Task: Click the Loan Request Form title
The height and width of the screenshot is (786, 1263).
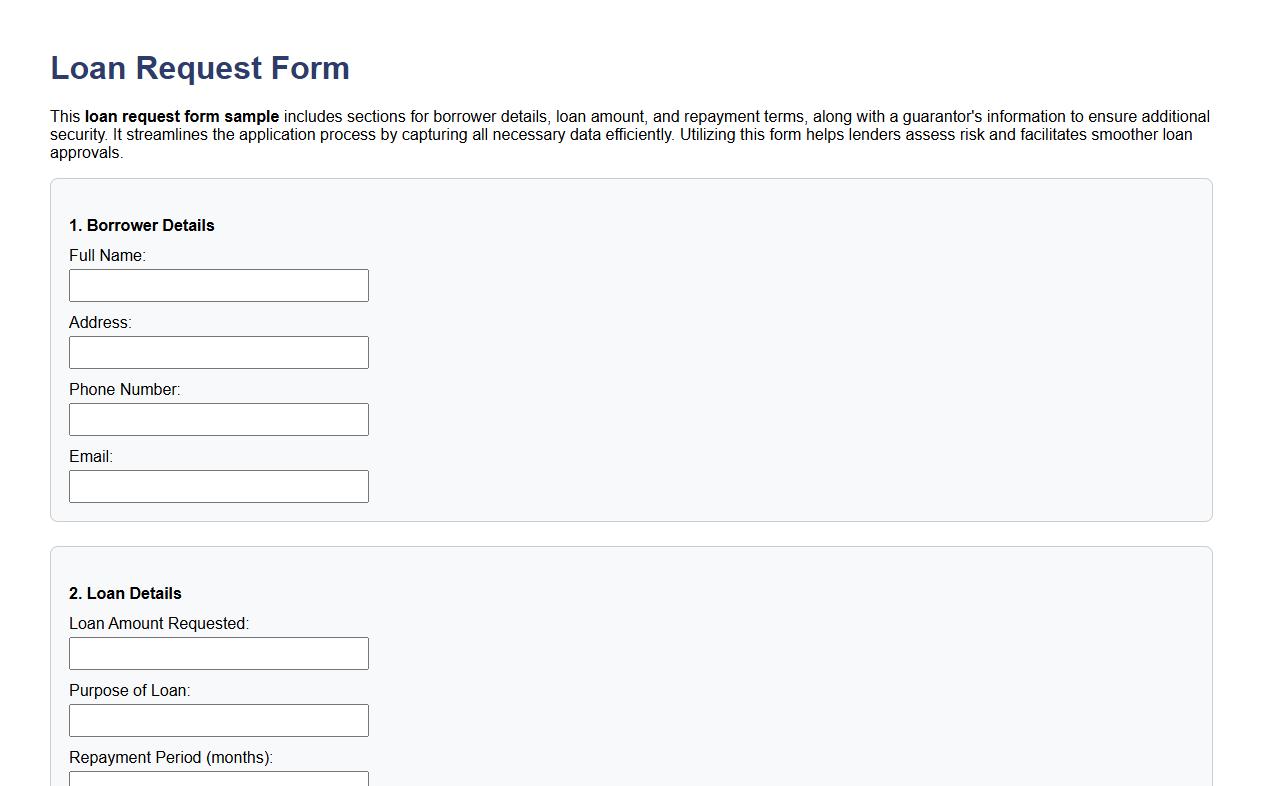Action: 199,68
